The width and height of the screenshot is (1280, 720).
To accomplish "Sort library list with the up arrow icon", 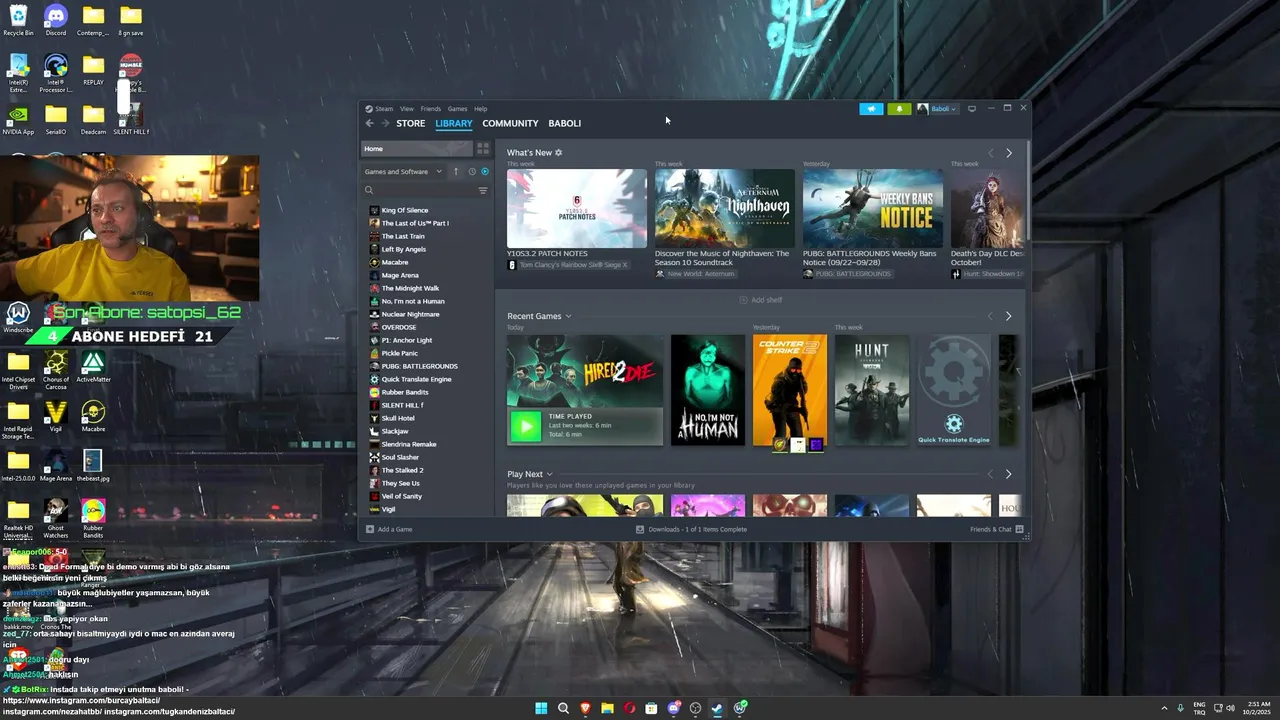I will click(x=456, y=172).
